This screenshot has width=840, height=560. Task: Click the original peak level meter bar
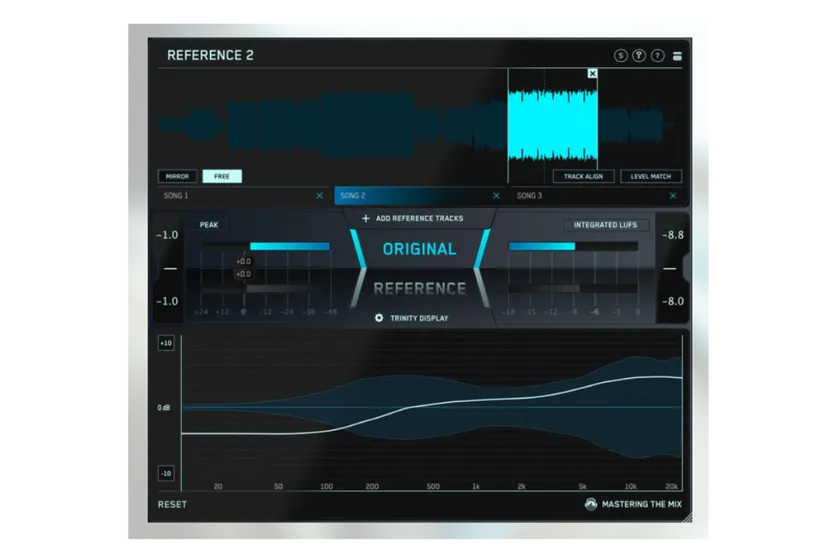point(265,247)
